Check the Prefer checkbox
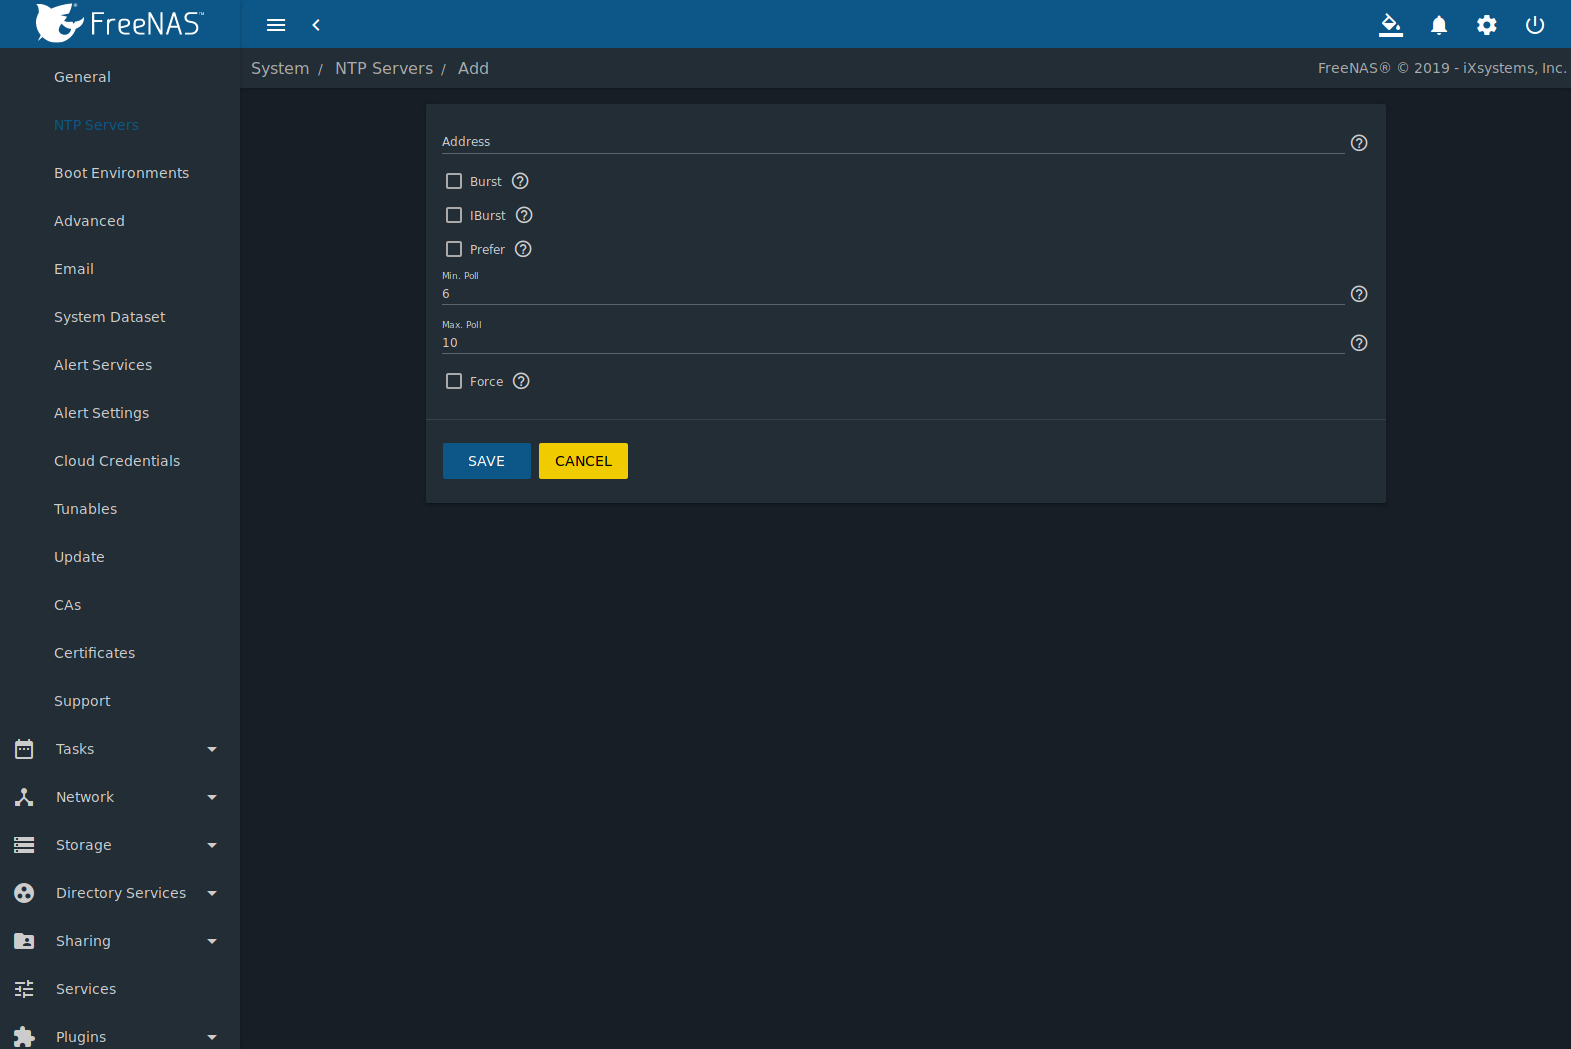1571x1049 pixels. pos(454,249)
